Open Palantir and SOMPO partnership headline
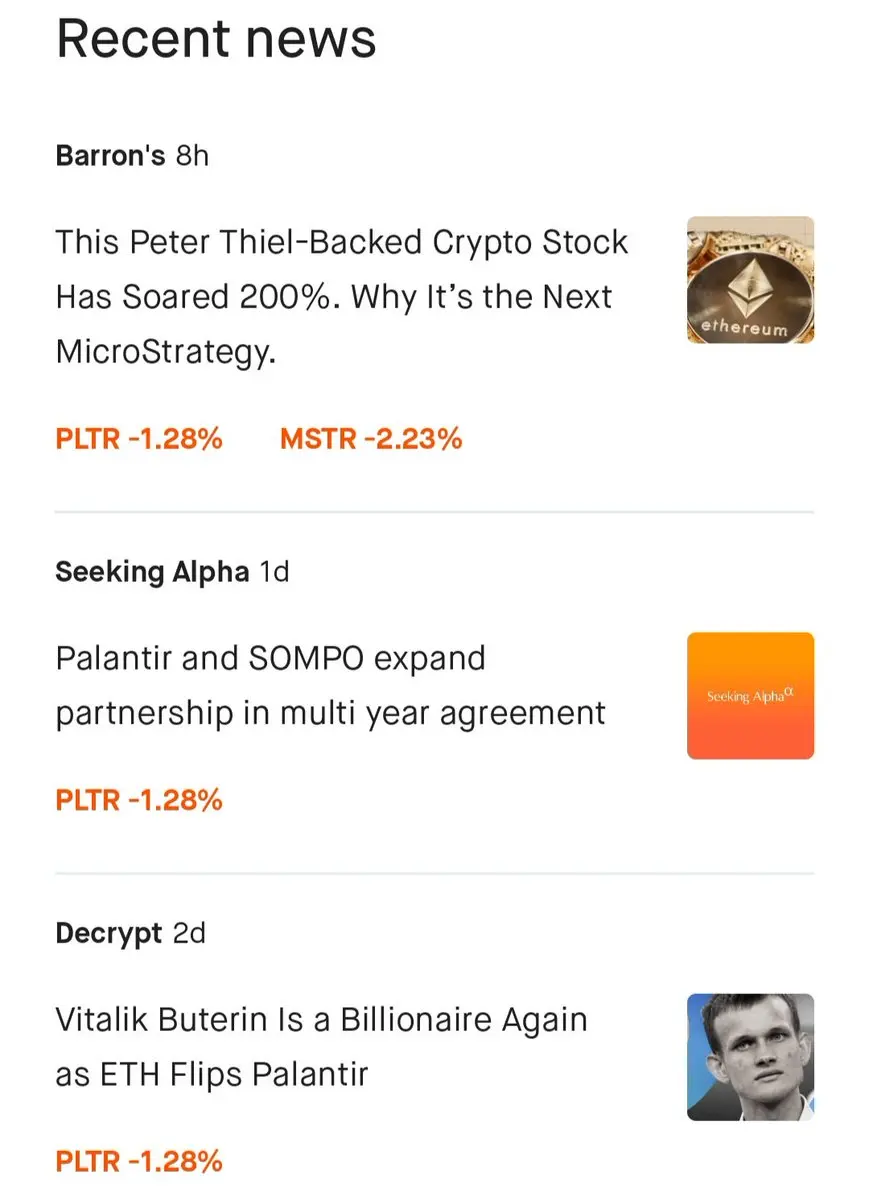Viewport: 869px width, 1200px height. coord(330,686)
